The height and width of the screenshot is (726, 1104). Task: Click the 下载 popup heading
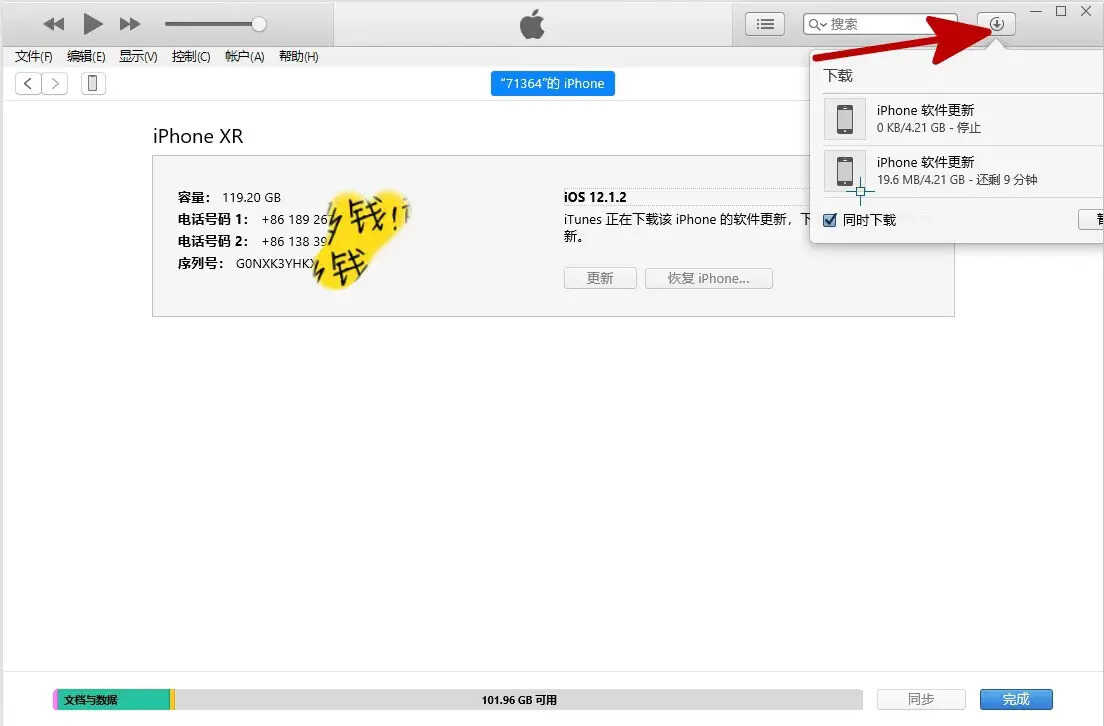pos(838,75)
